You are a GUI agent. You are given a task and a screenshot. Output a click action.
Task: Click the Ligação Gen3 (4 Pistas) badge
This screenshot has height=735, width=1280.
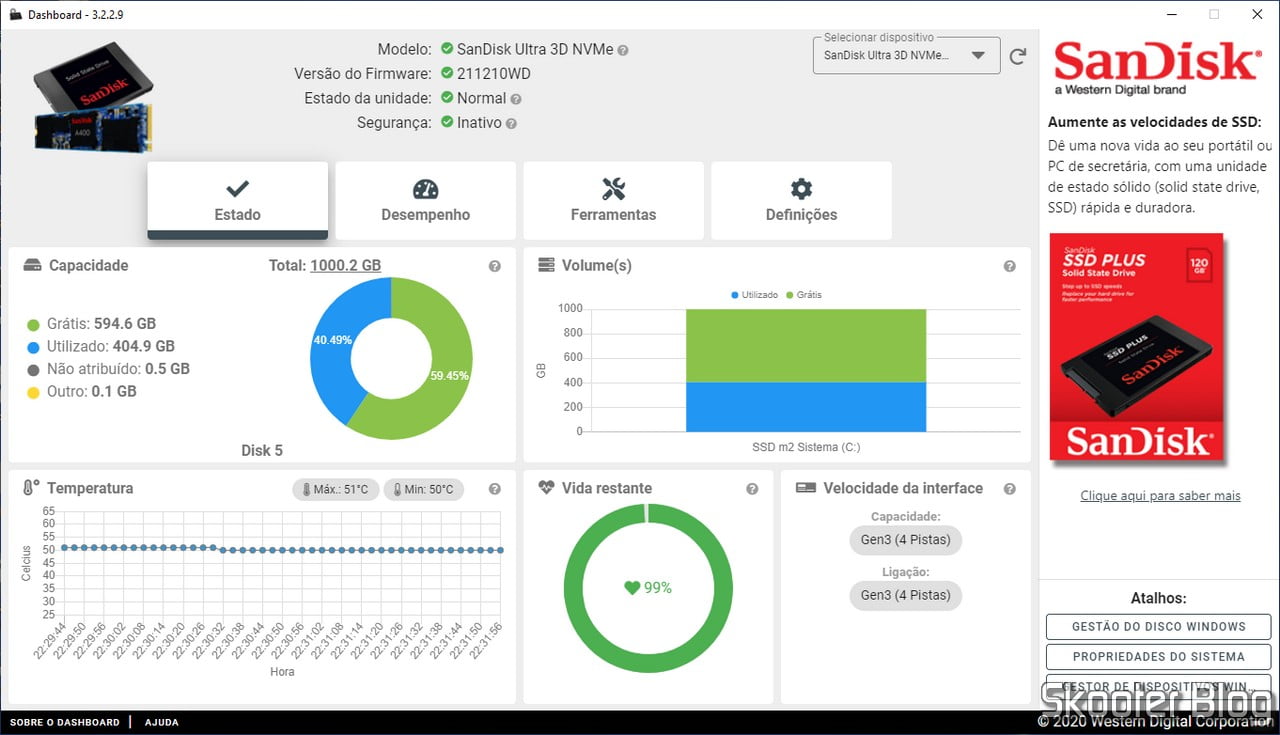[x=905, y=595]
